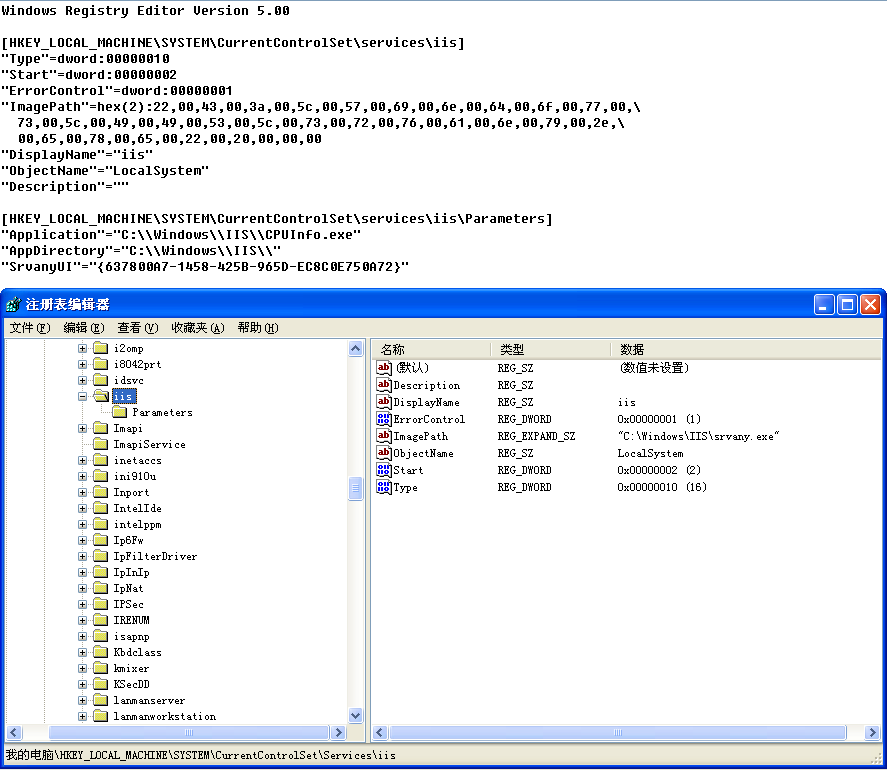The width and height of the screenshot is (887, 770).
Task: Click the string icon beside ImagePath value
Action: [x=383, y=436]
